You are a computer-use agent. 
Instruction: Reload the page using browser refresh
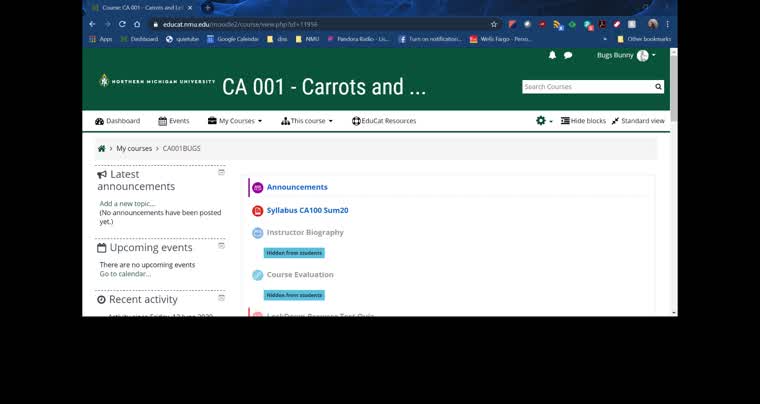click(x=123, y=24)
